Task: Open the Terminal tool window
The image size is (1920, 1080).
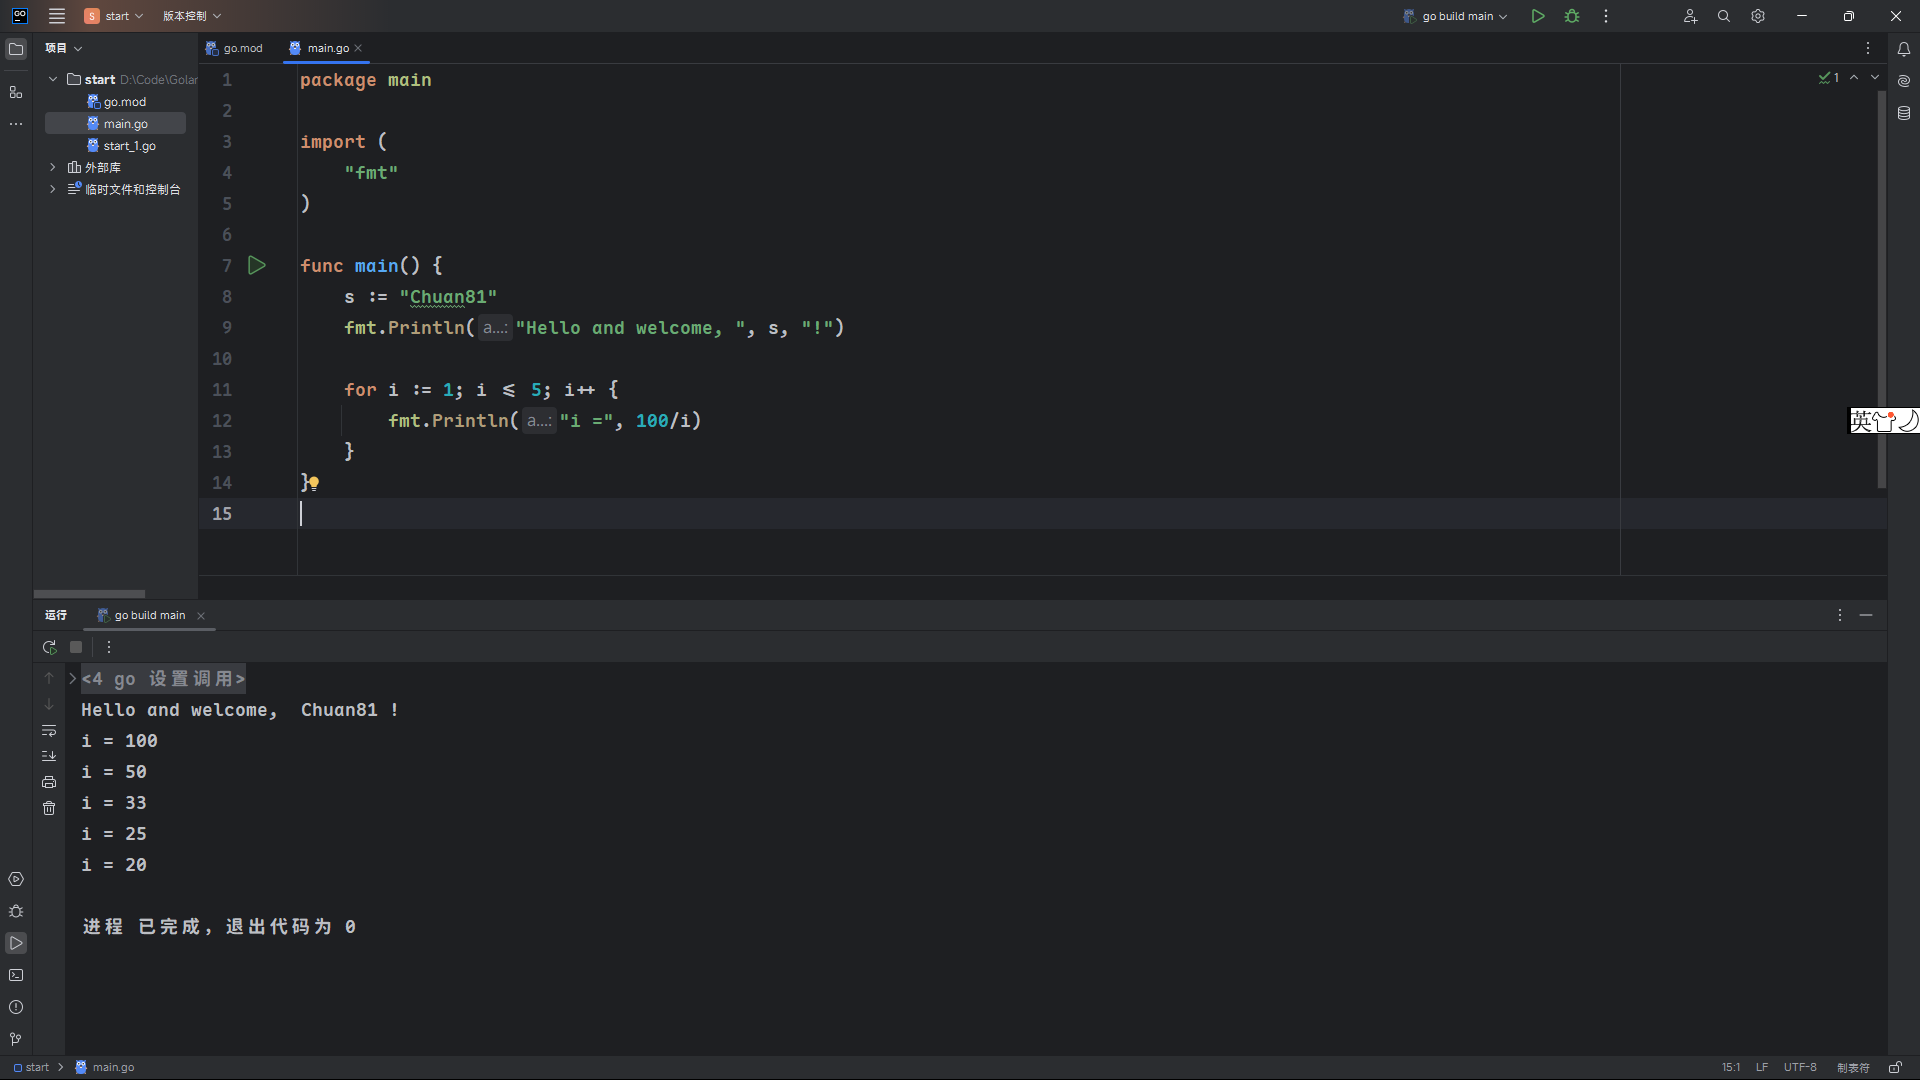Action: tap(16, 975)
